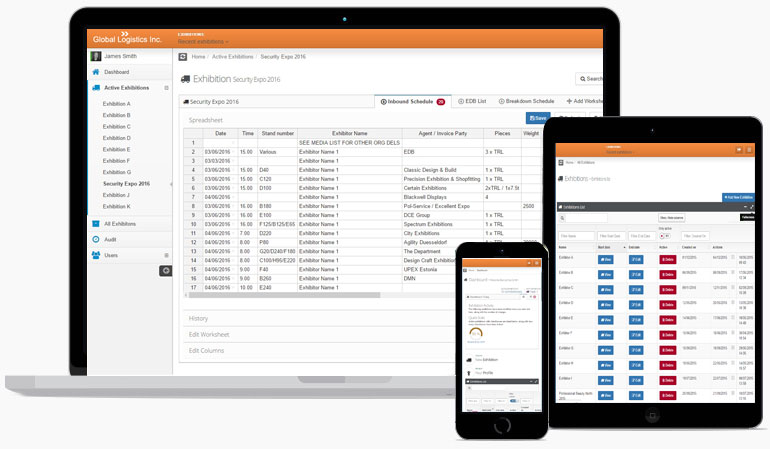Click the Stand number column header
The width and height of the screenshot is (770, 449).
[277, 133]
